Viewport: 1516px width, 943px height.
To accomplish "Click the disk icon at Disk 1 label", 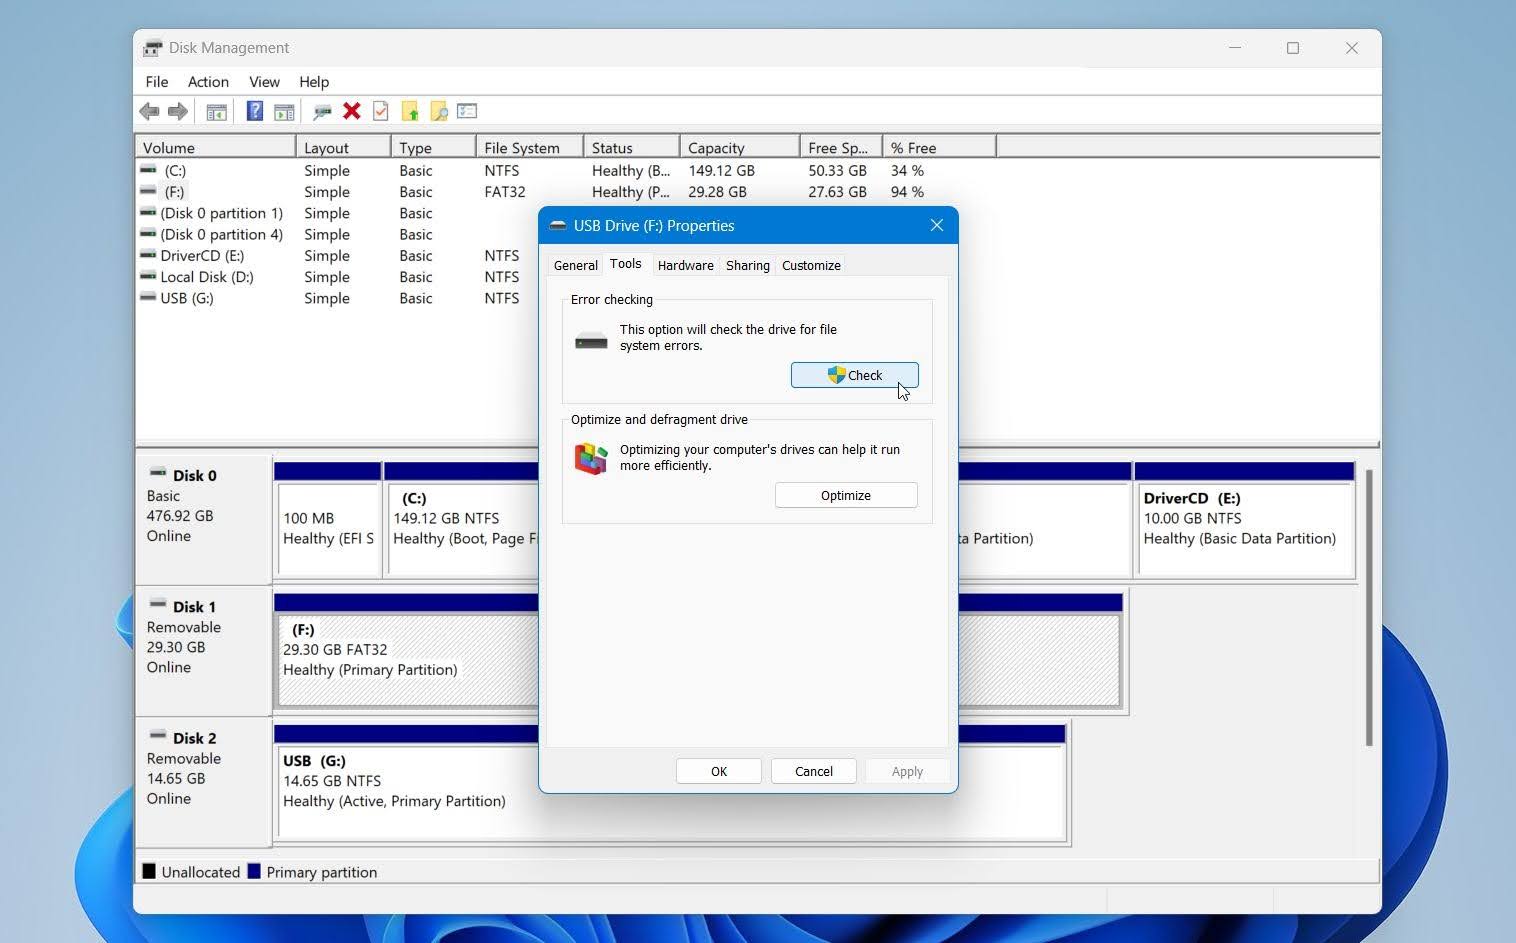I will click(x=158, y=603).
